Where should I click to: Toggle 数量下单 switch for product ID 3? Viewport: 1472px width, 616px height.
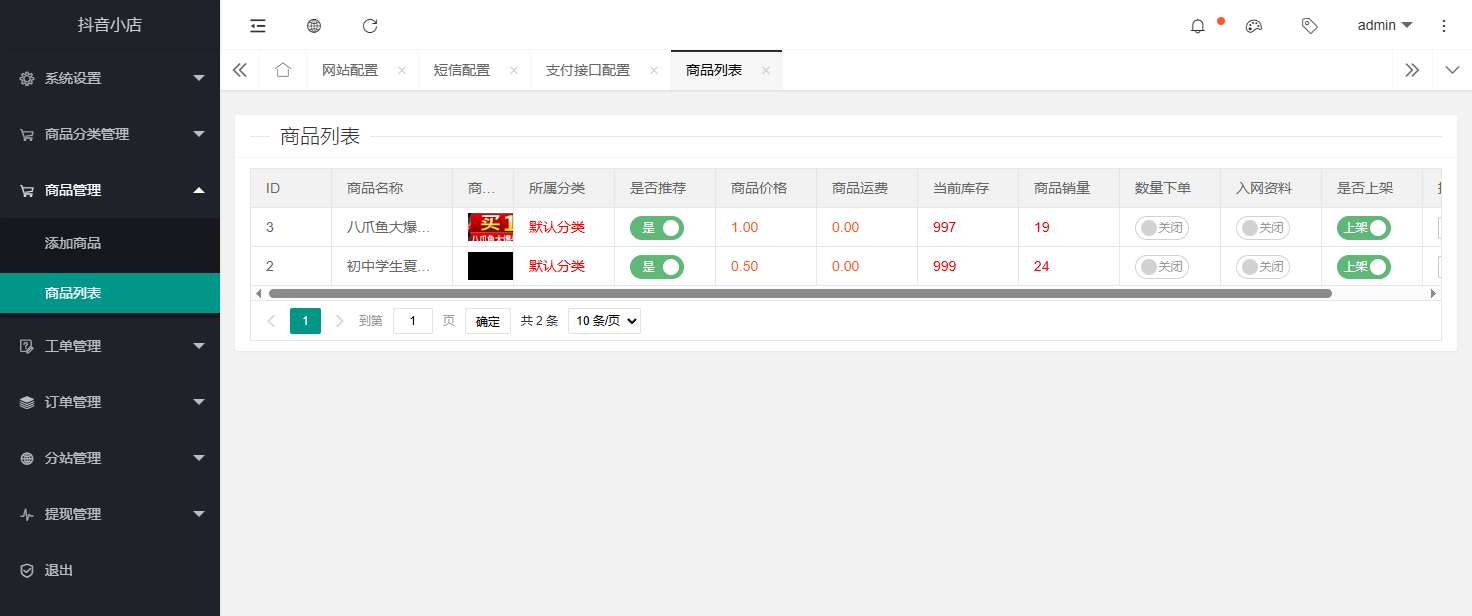click(x=1162, y=228)
